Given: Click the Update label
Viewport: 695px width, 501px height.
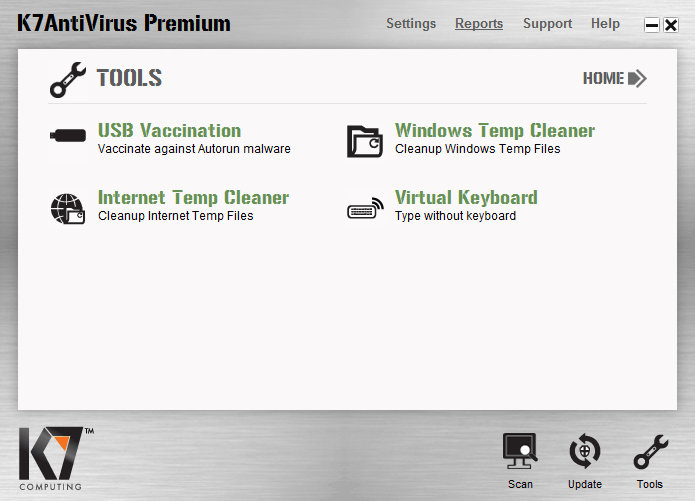Looking at the screenshot, I should (x=585, y=484).
